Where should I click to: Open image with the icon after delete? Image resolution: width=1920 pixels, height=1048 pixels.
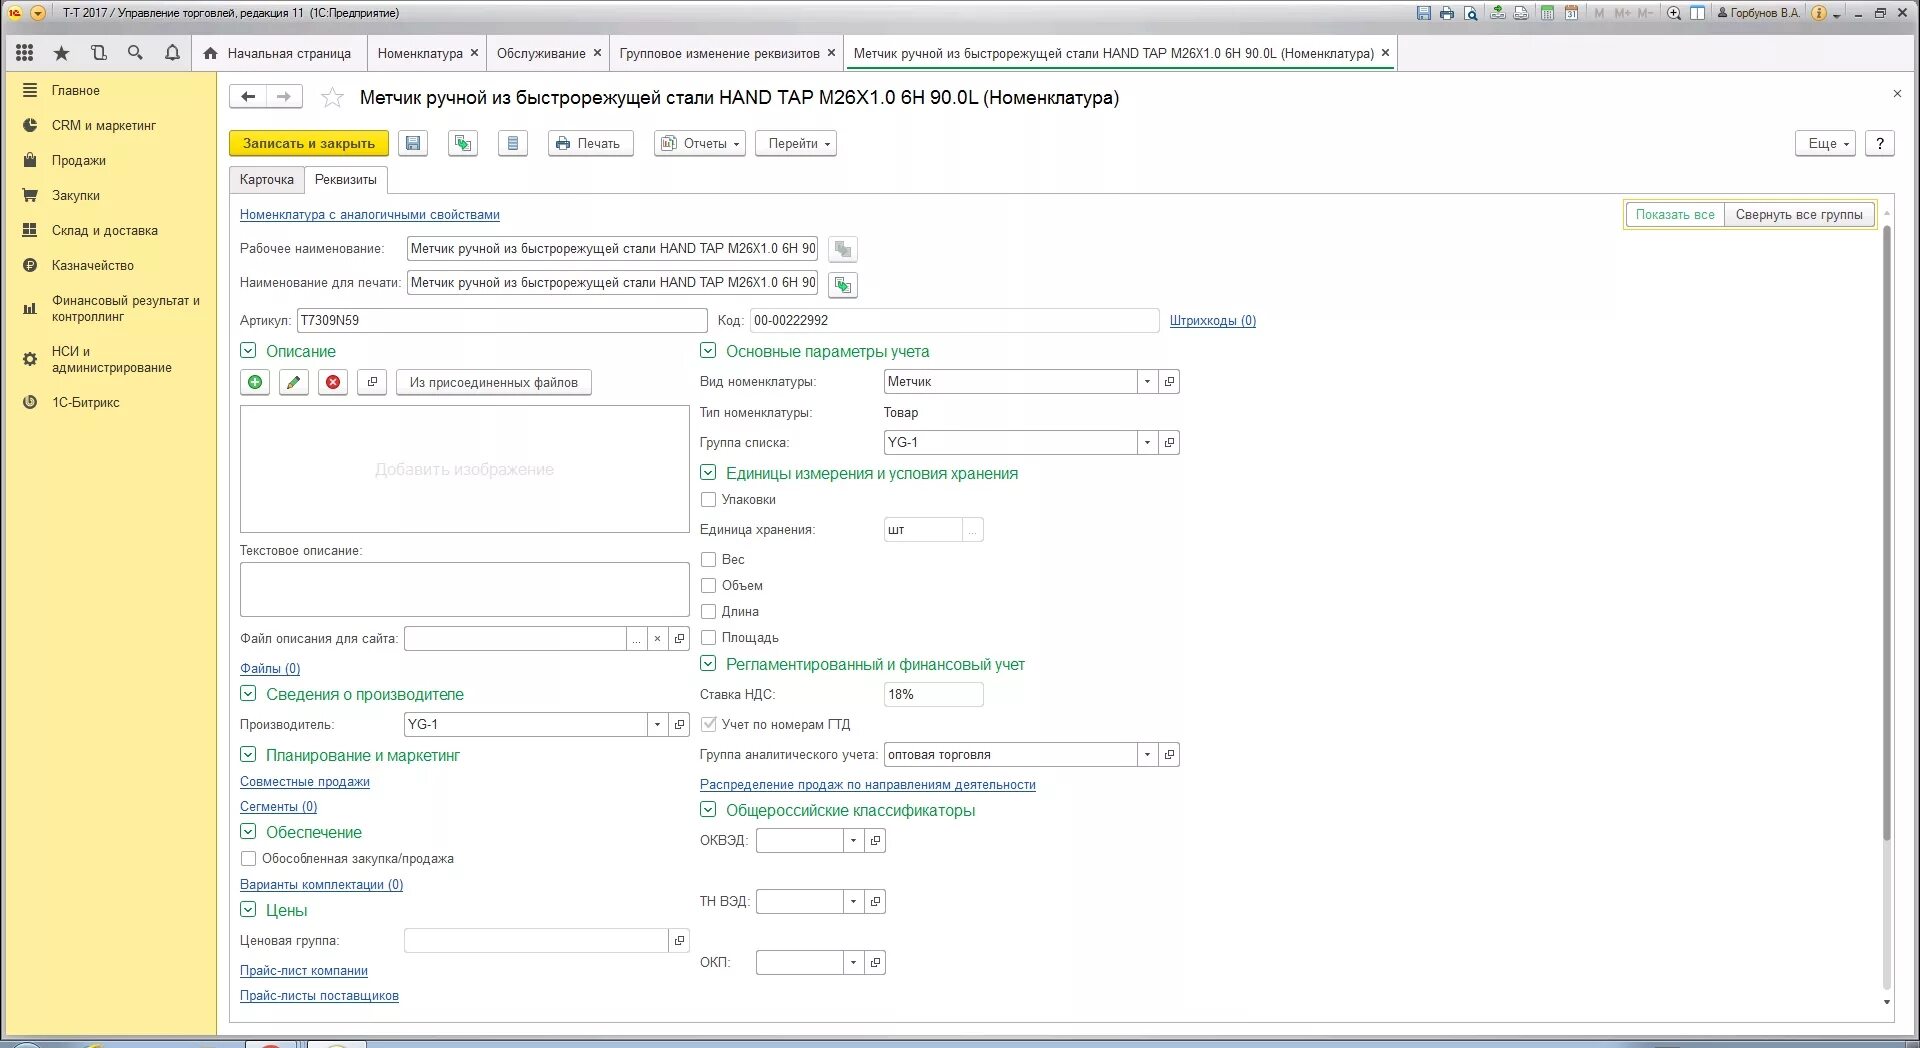tap(372, 382)
